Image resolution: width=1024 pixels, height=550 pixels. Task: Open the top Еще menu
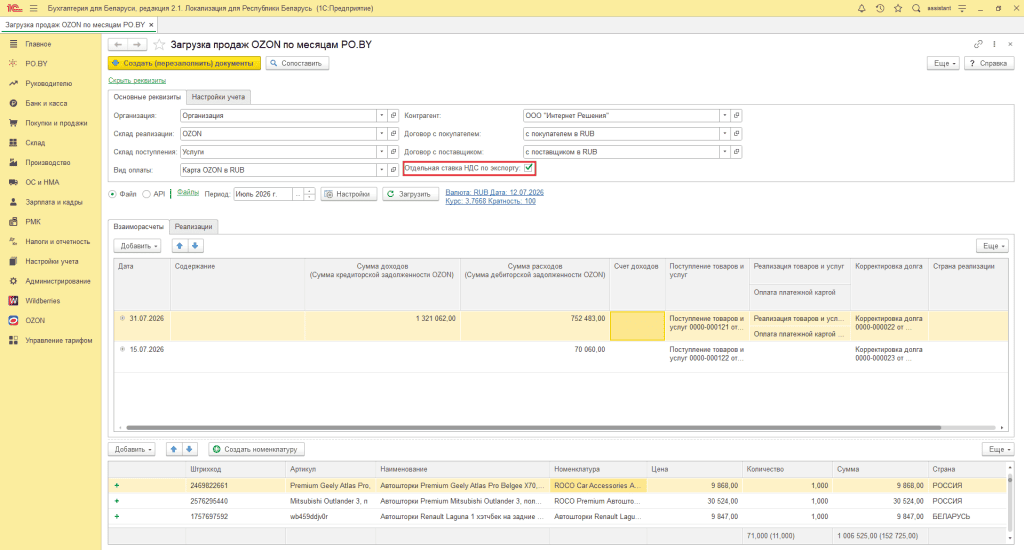[944, 63]
